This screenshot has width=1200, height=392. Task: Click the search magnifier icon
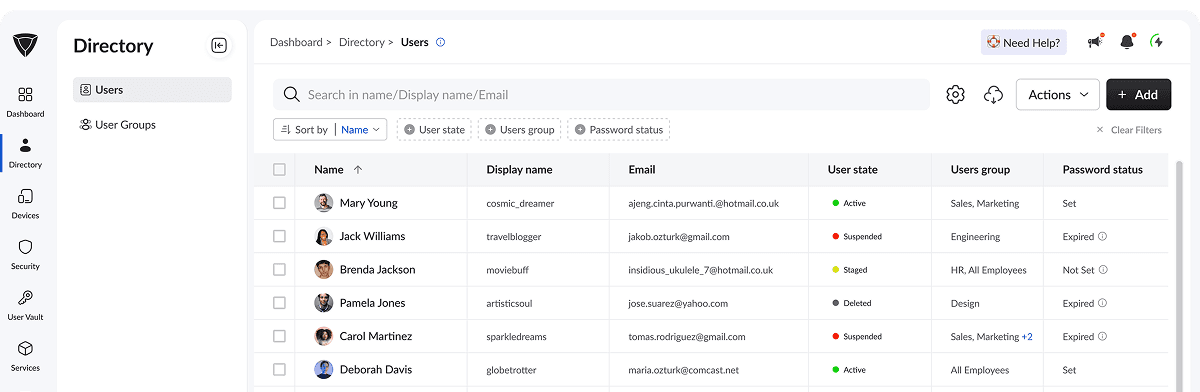pyautogui.click(x=292, y=94)
